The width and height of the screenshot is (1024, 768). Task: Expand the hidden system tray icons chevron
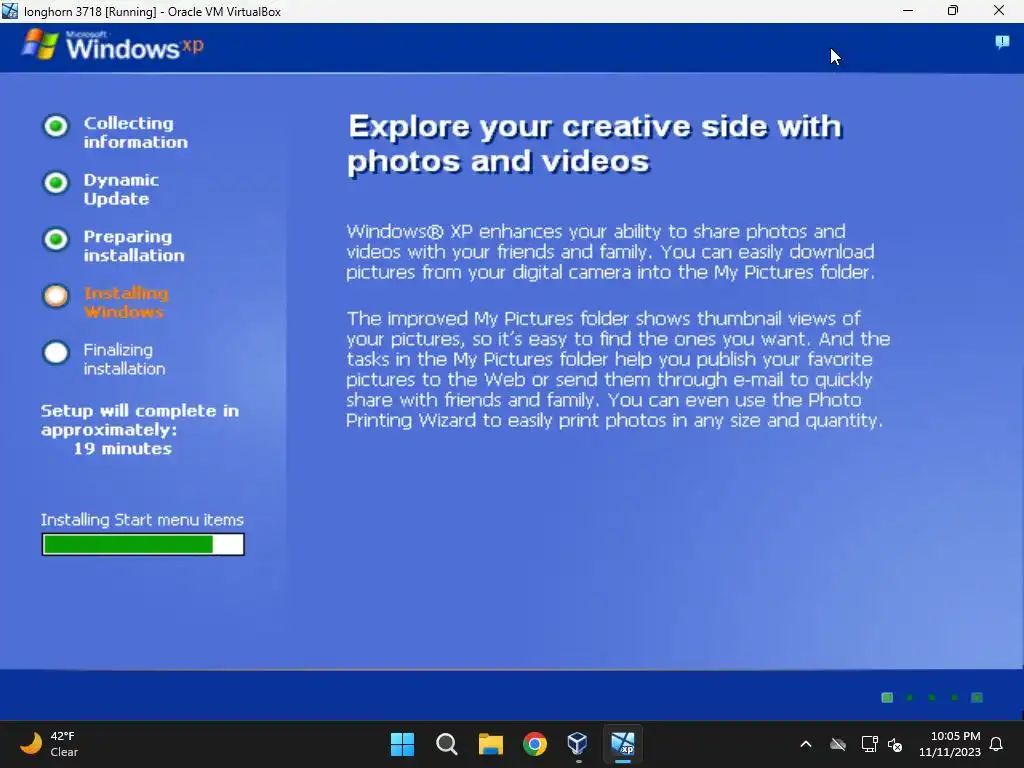tap(806, 744)
